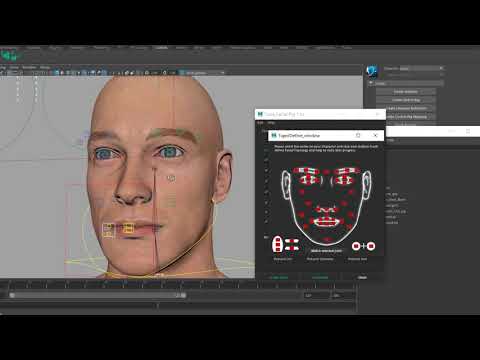Screen dimensions: 480x360
Task: Select the right eyebrow region on face diagram
Action: pyautogui.click(x=348, y=171)
